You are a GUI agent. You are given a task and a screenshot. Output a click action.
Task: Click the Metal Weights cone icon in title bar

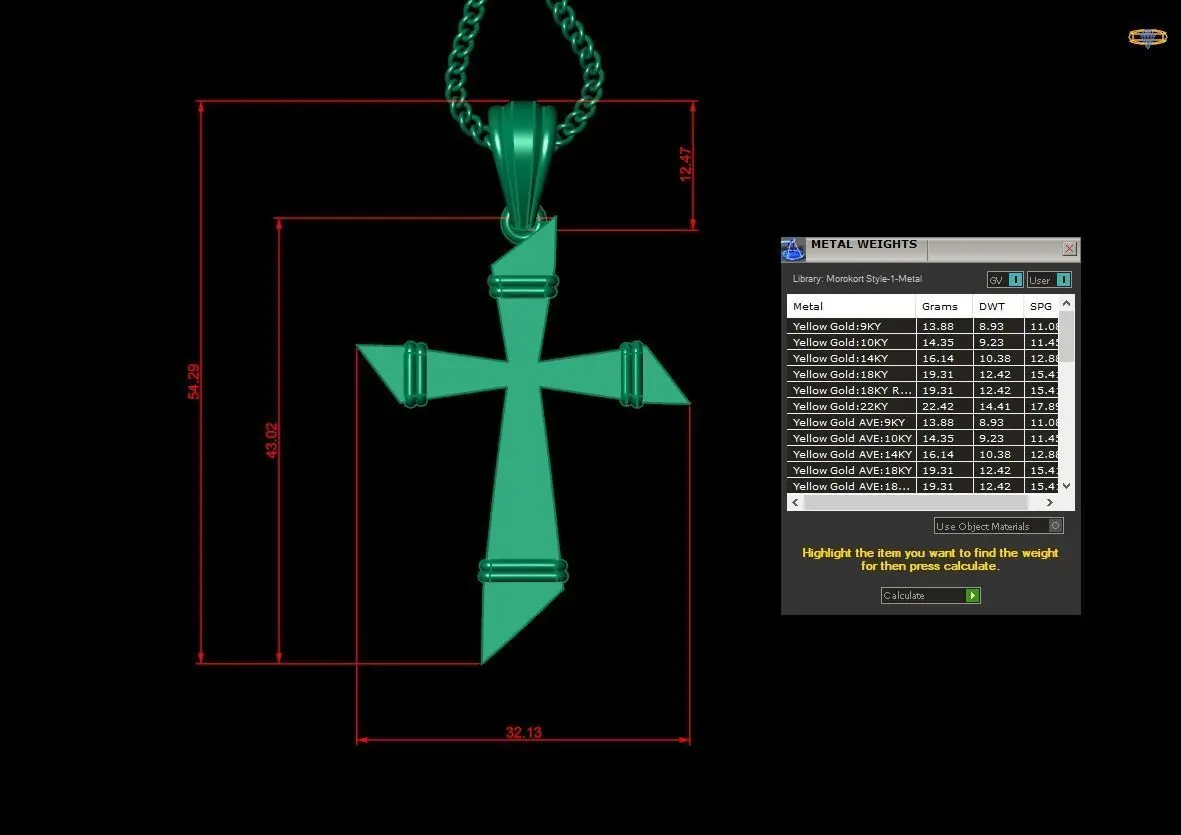pyautogui.click(x=792, y=249)
